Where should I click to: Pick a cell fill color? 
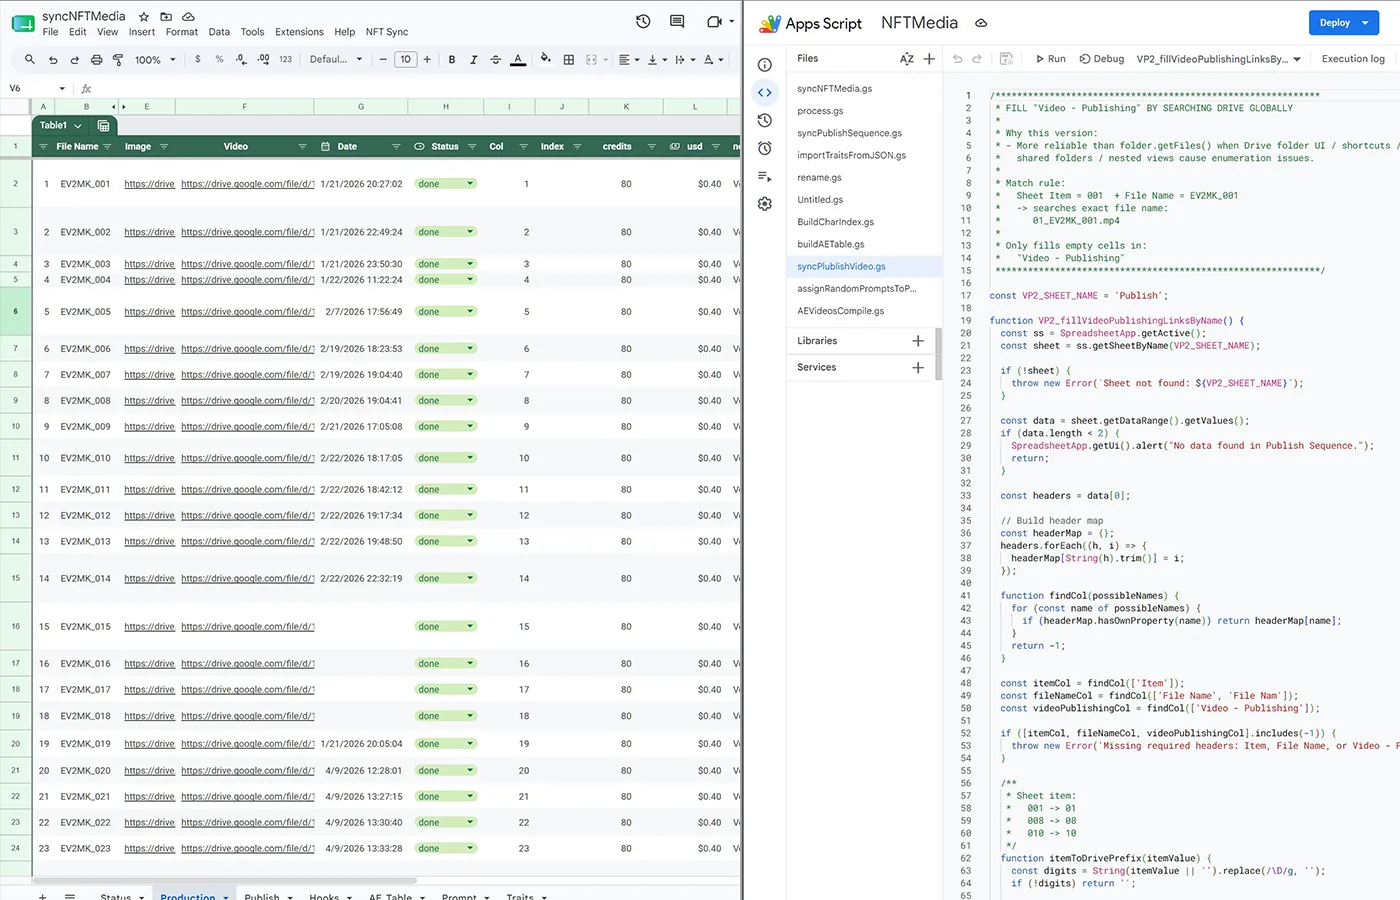545,60
